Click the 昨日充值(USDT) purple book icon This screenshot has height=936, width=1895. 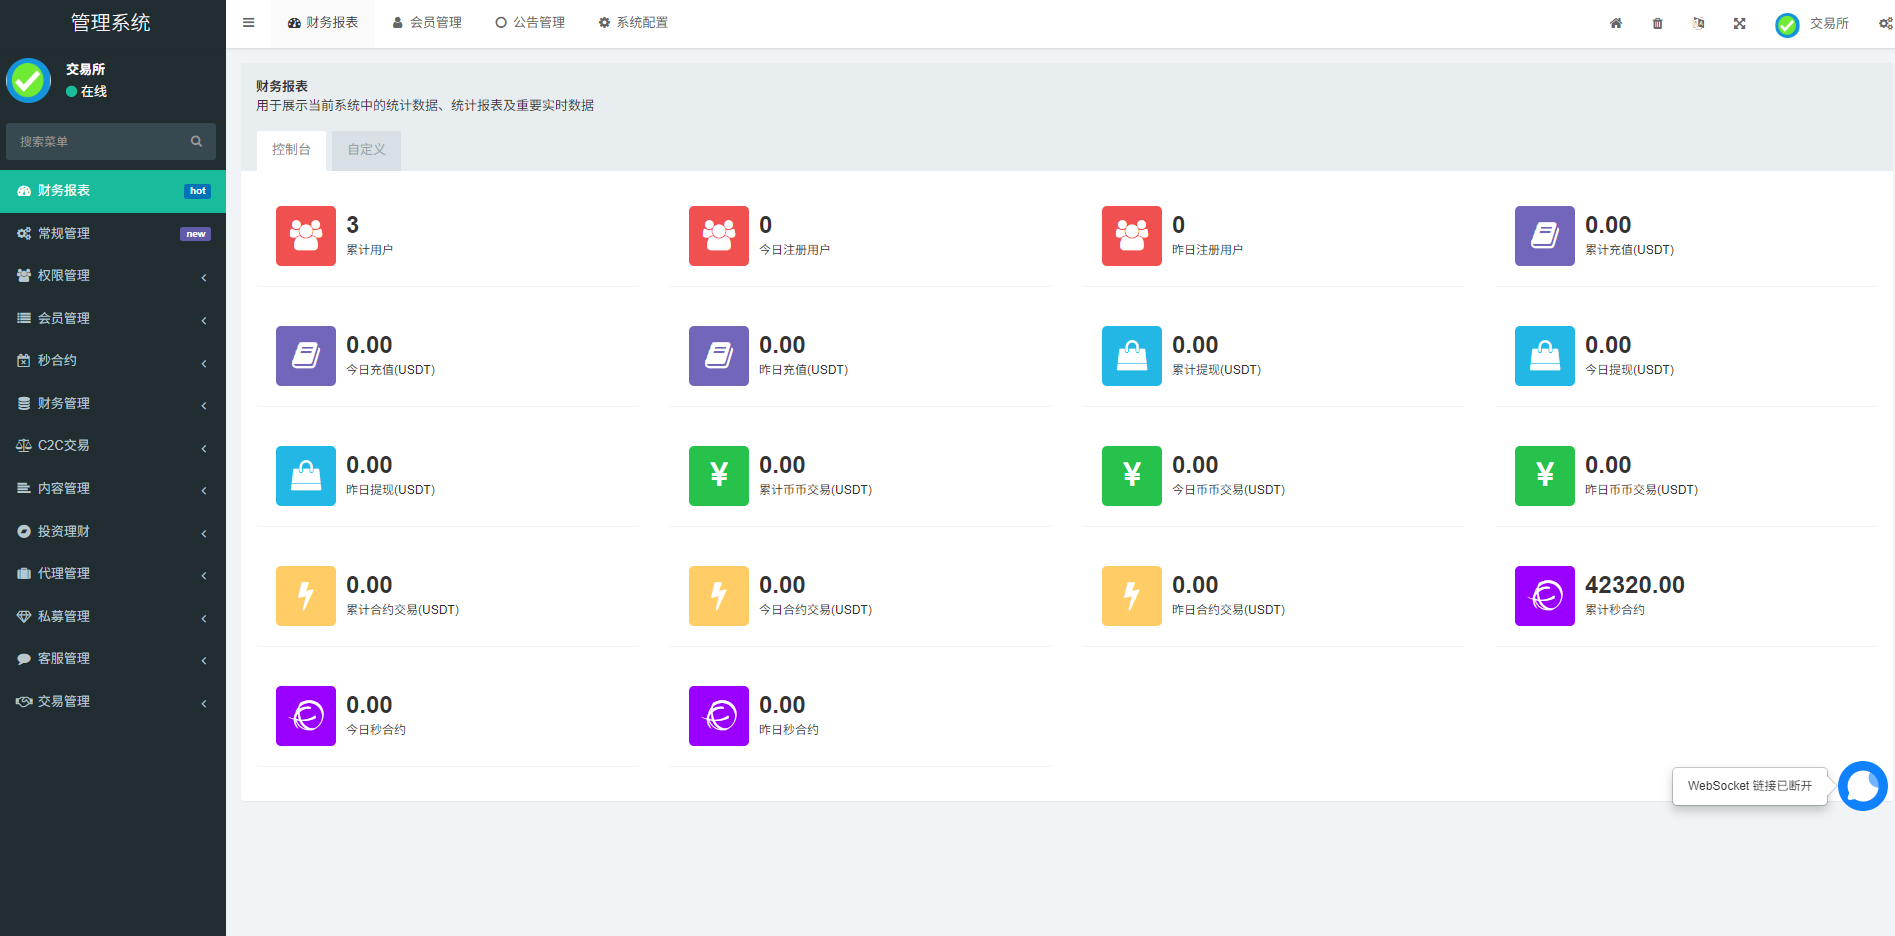coord(719,356)
